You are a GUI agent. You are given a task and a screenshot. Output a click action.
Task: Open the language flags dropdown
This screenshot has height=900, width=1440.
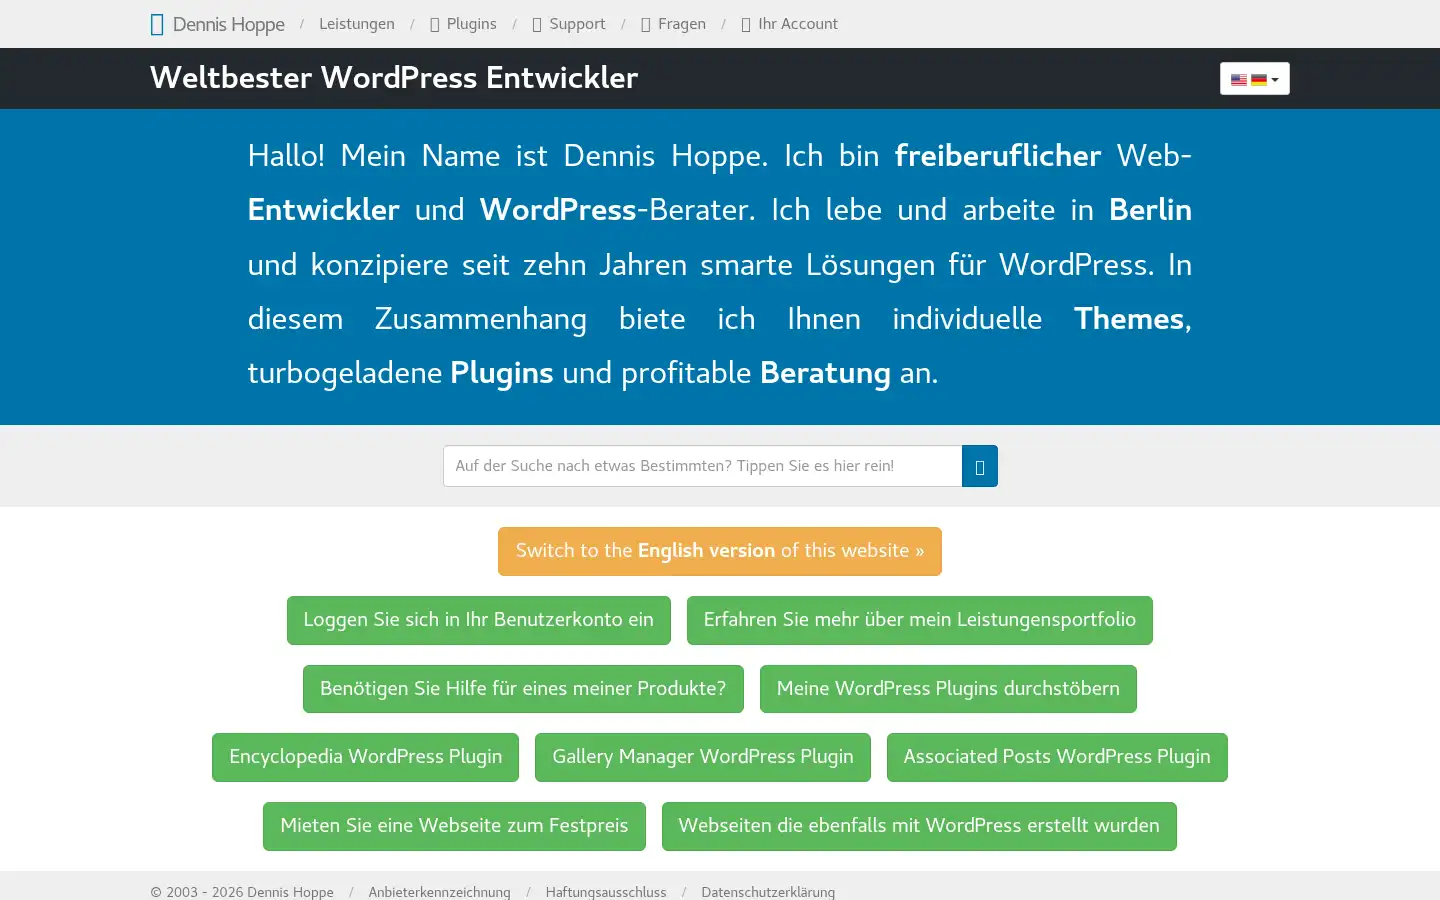click(x=1255, y=79)
